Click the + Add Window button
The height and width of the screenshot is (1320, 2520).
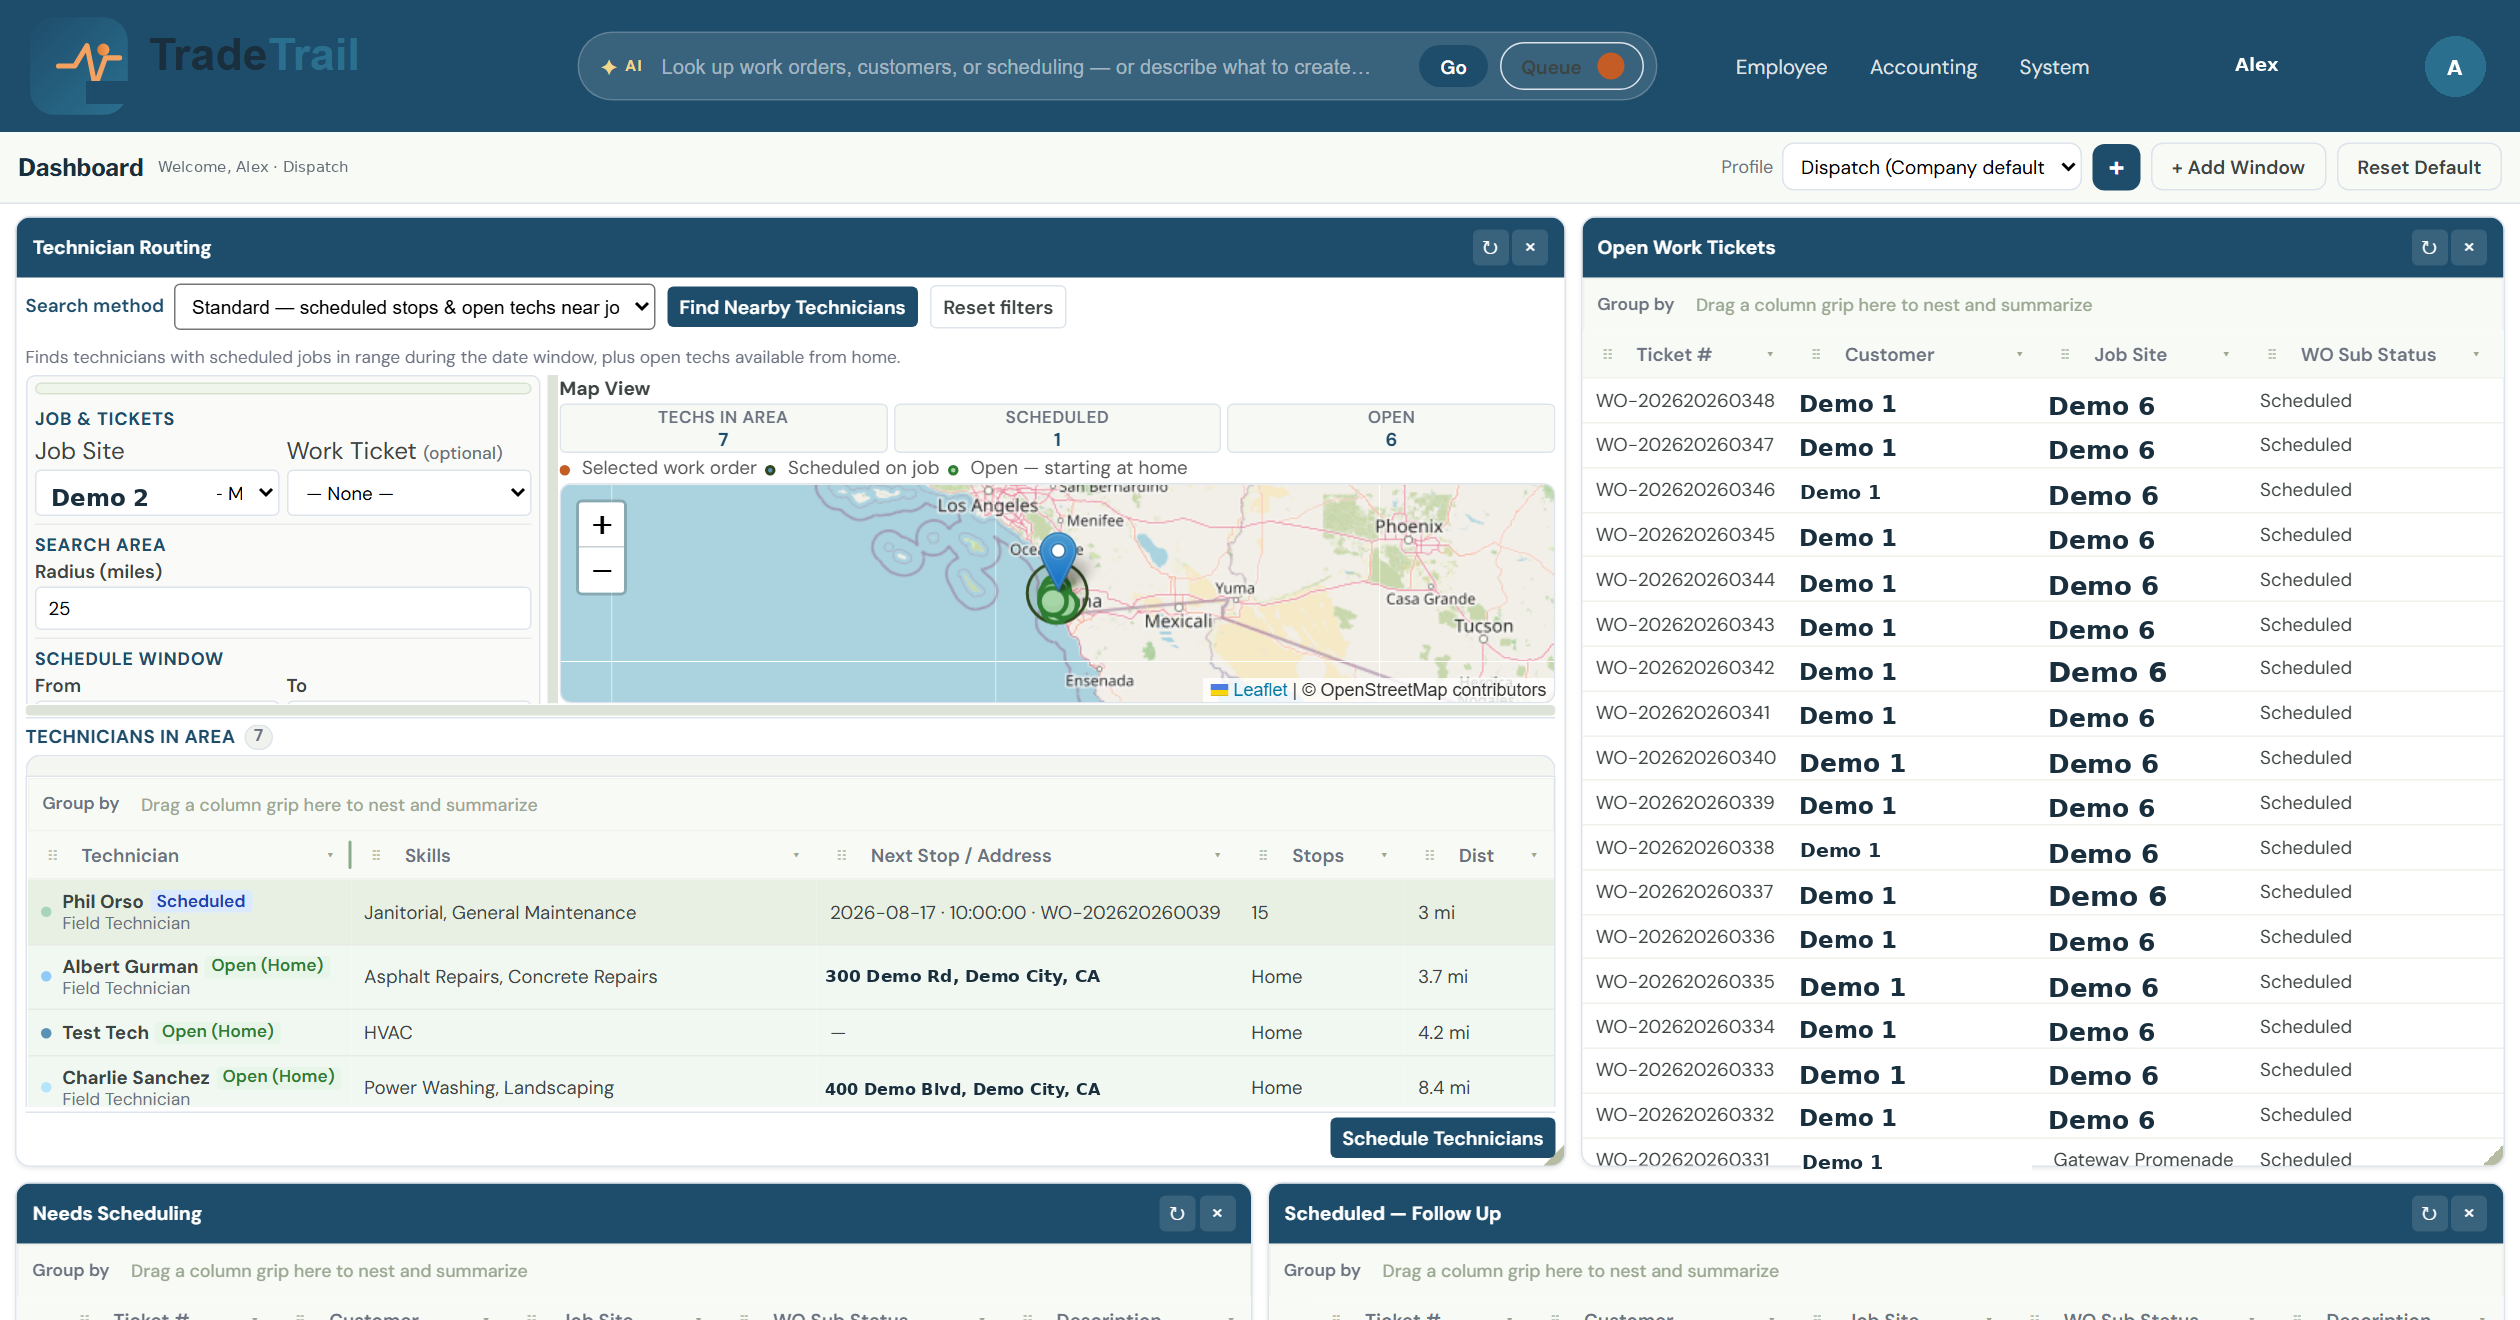(2238, 167)
